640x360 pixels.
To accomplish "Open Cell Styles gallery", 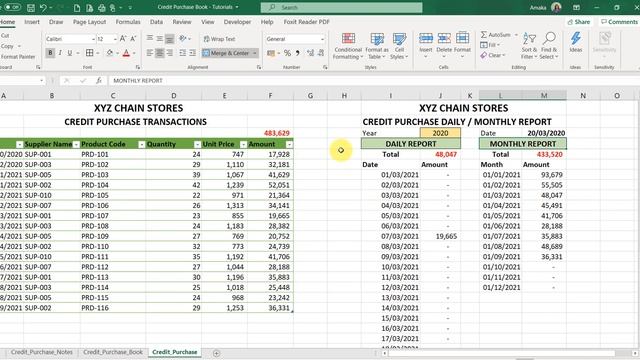I will [x=399, y=46].
